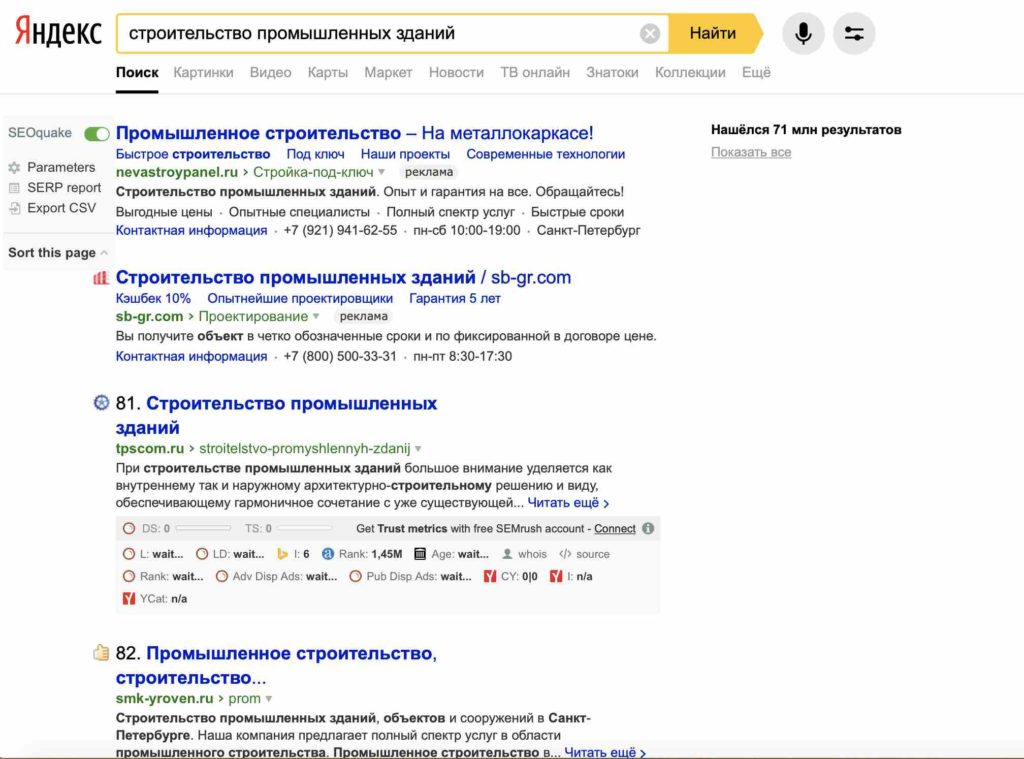Open Гарантия 5 лет sitelink
This screenshot has height=759, width=1024.
click(x=455, y=299)
